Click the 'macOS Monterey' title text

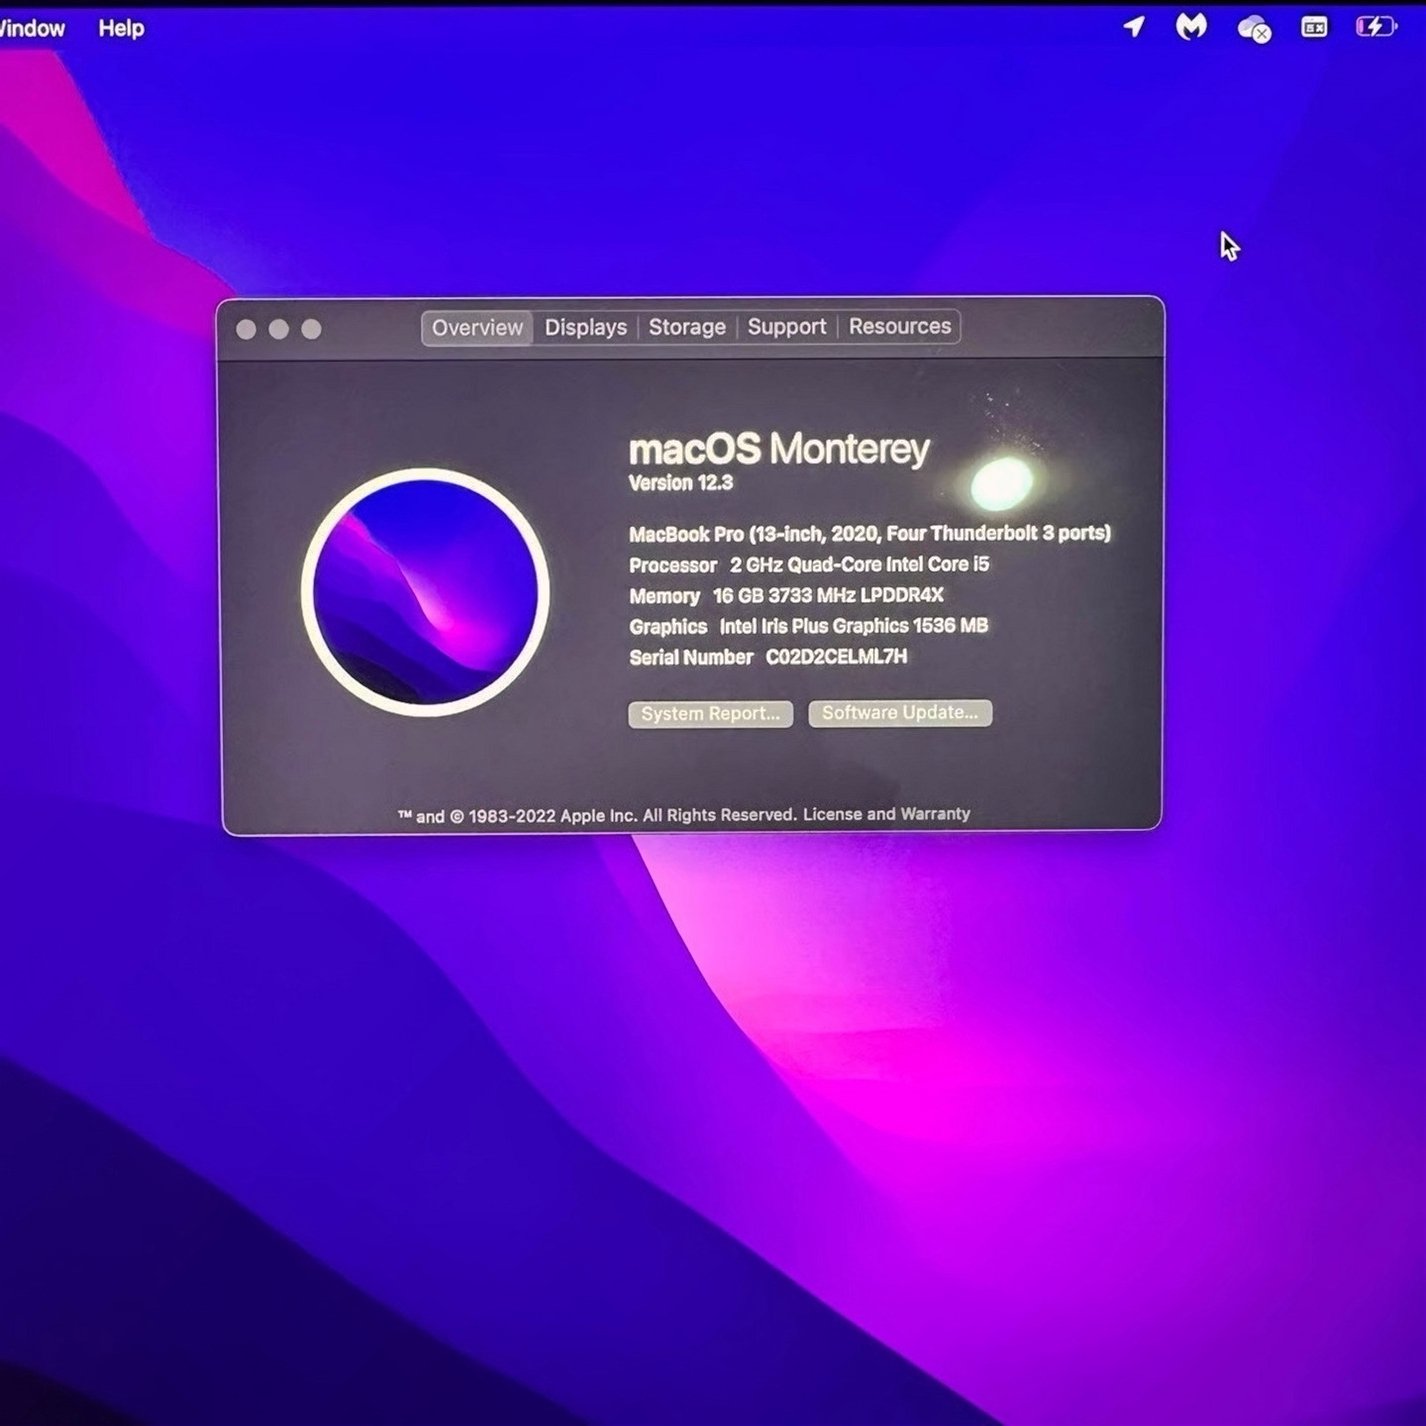click(x=779, y=449)
